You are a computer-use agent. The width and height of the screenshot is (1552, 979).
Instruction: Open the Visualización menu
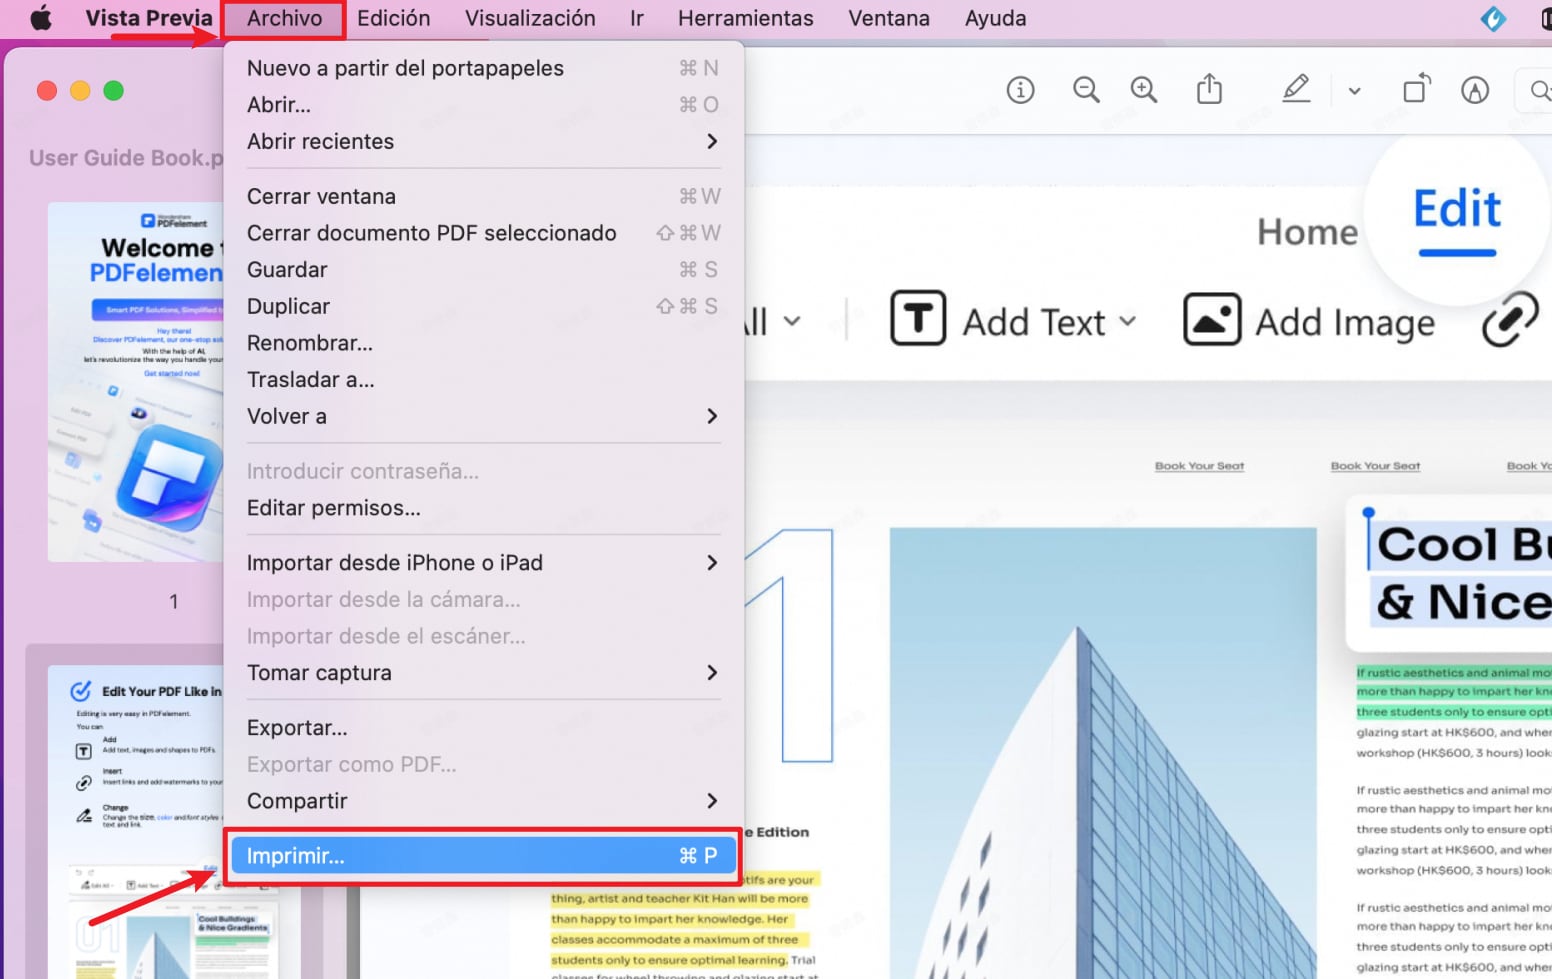[x=530, y=18]
